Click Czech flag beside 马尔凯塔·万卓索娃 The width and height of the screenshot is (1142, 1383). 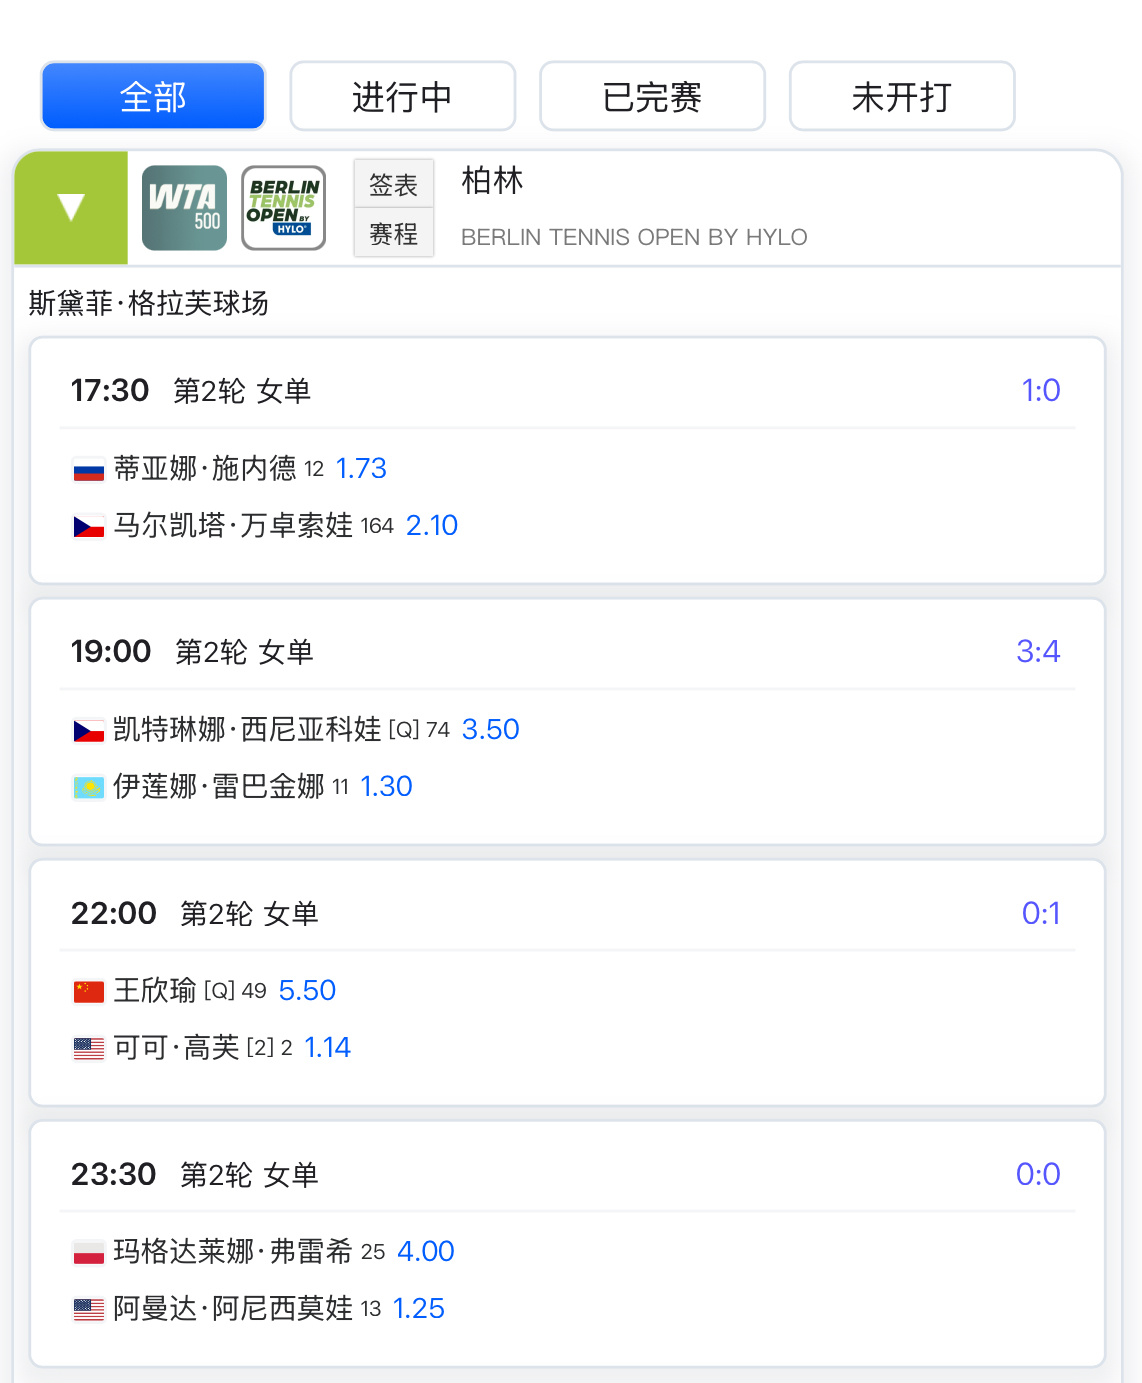pos(89,526)
